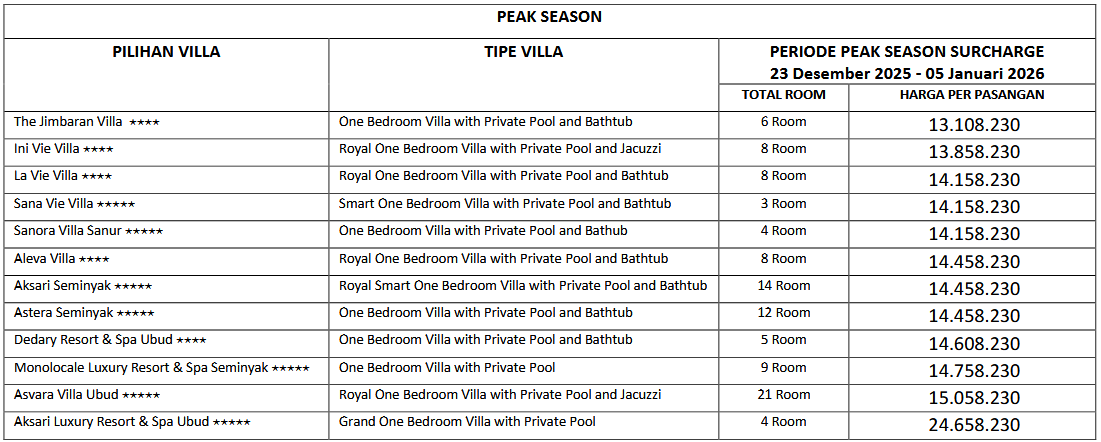Select the 21 Room cell
This screenshot has height=442, width=1101.
click(x=784, y=395)
